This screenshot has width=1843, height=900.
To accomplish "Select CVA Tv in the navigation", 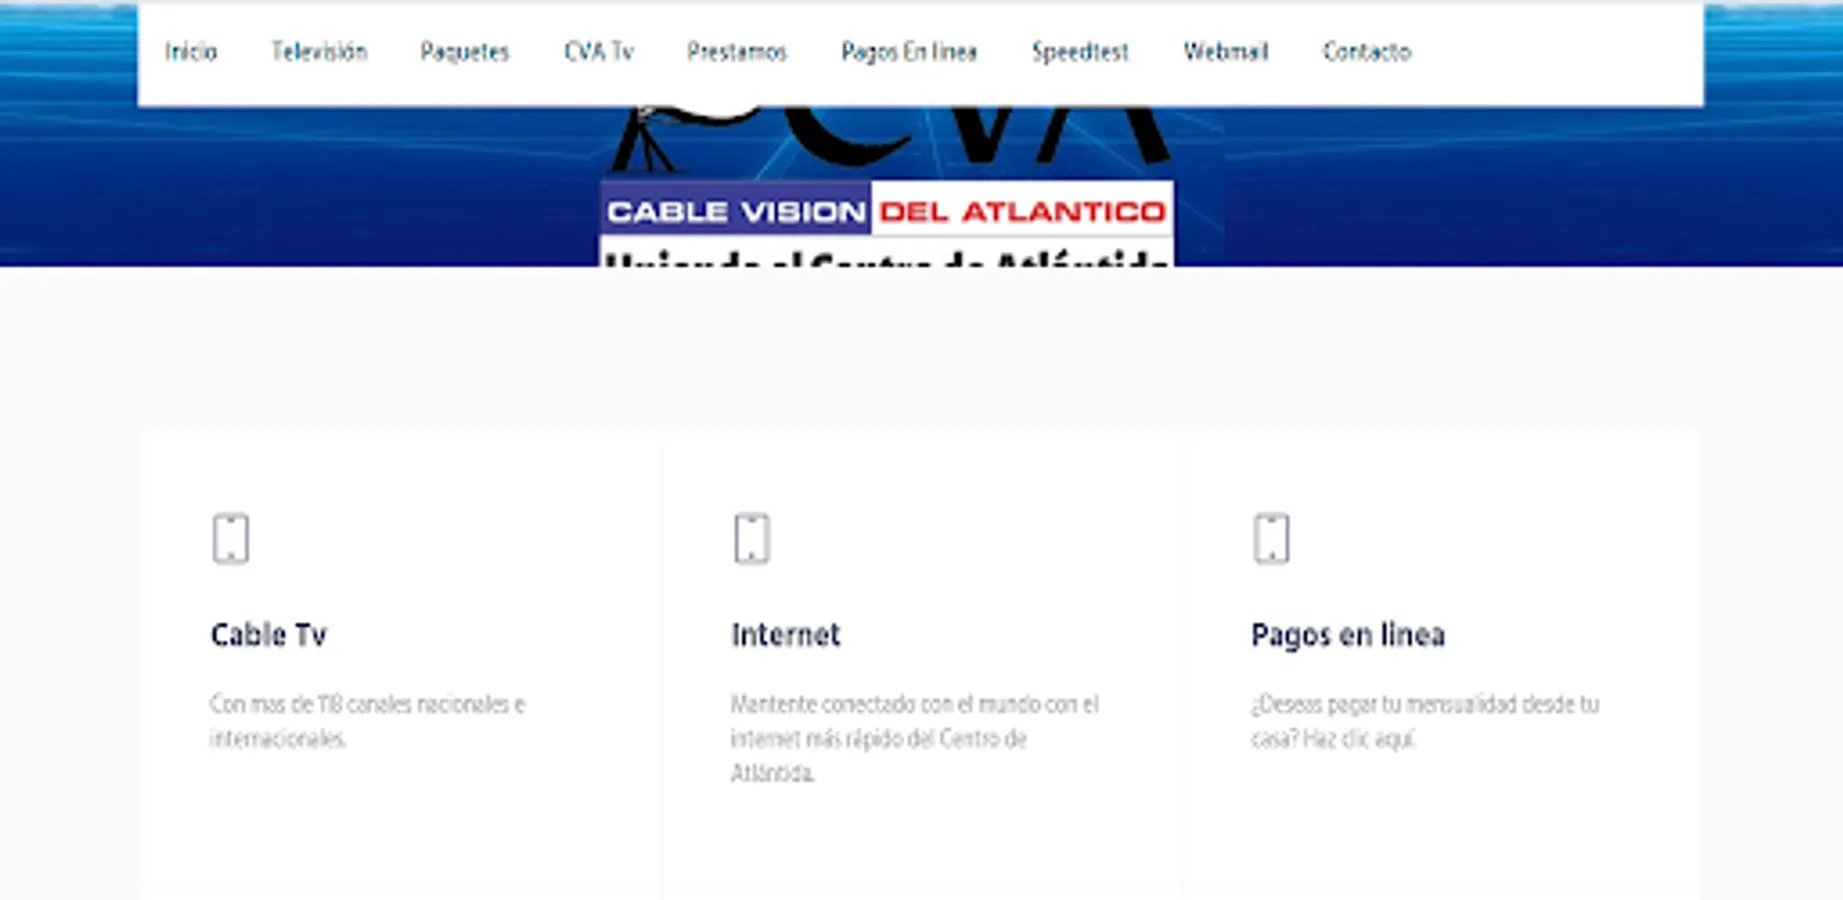I will [598, 52].
